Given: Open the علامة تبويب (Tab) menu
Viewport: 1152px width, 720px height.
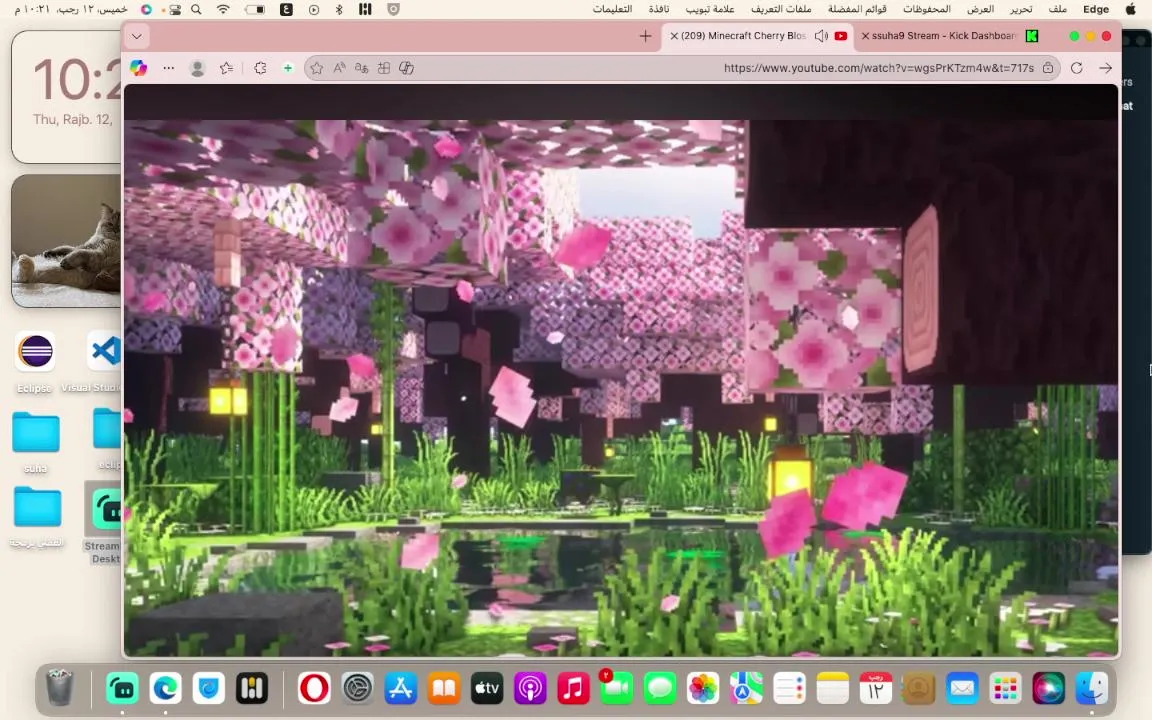Looking at the screenshot, I should (710, 10).
